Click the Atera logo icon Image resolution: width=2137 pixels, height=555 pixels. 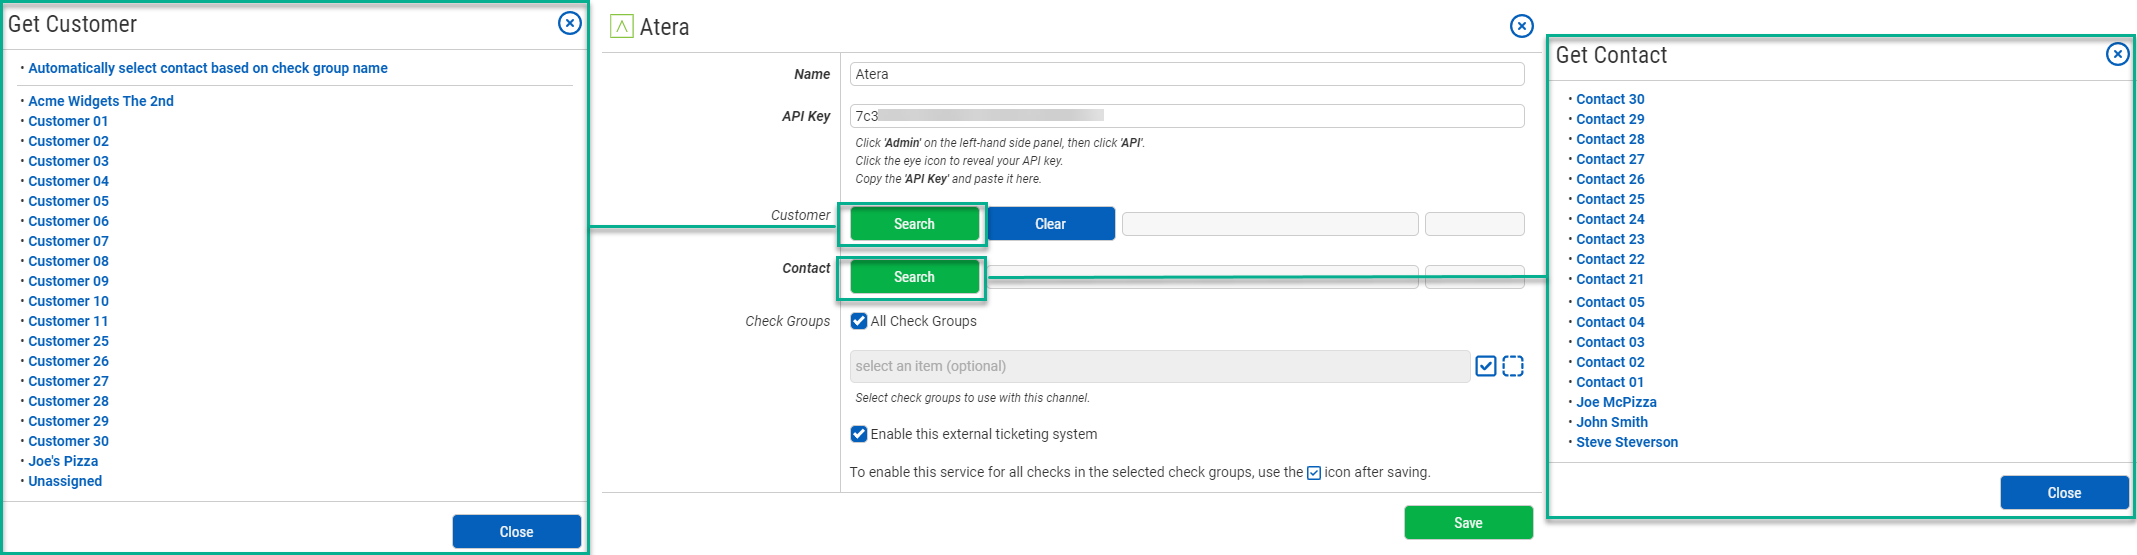click(621, 26)
